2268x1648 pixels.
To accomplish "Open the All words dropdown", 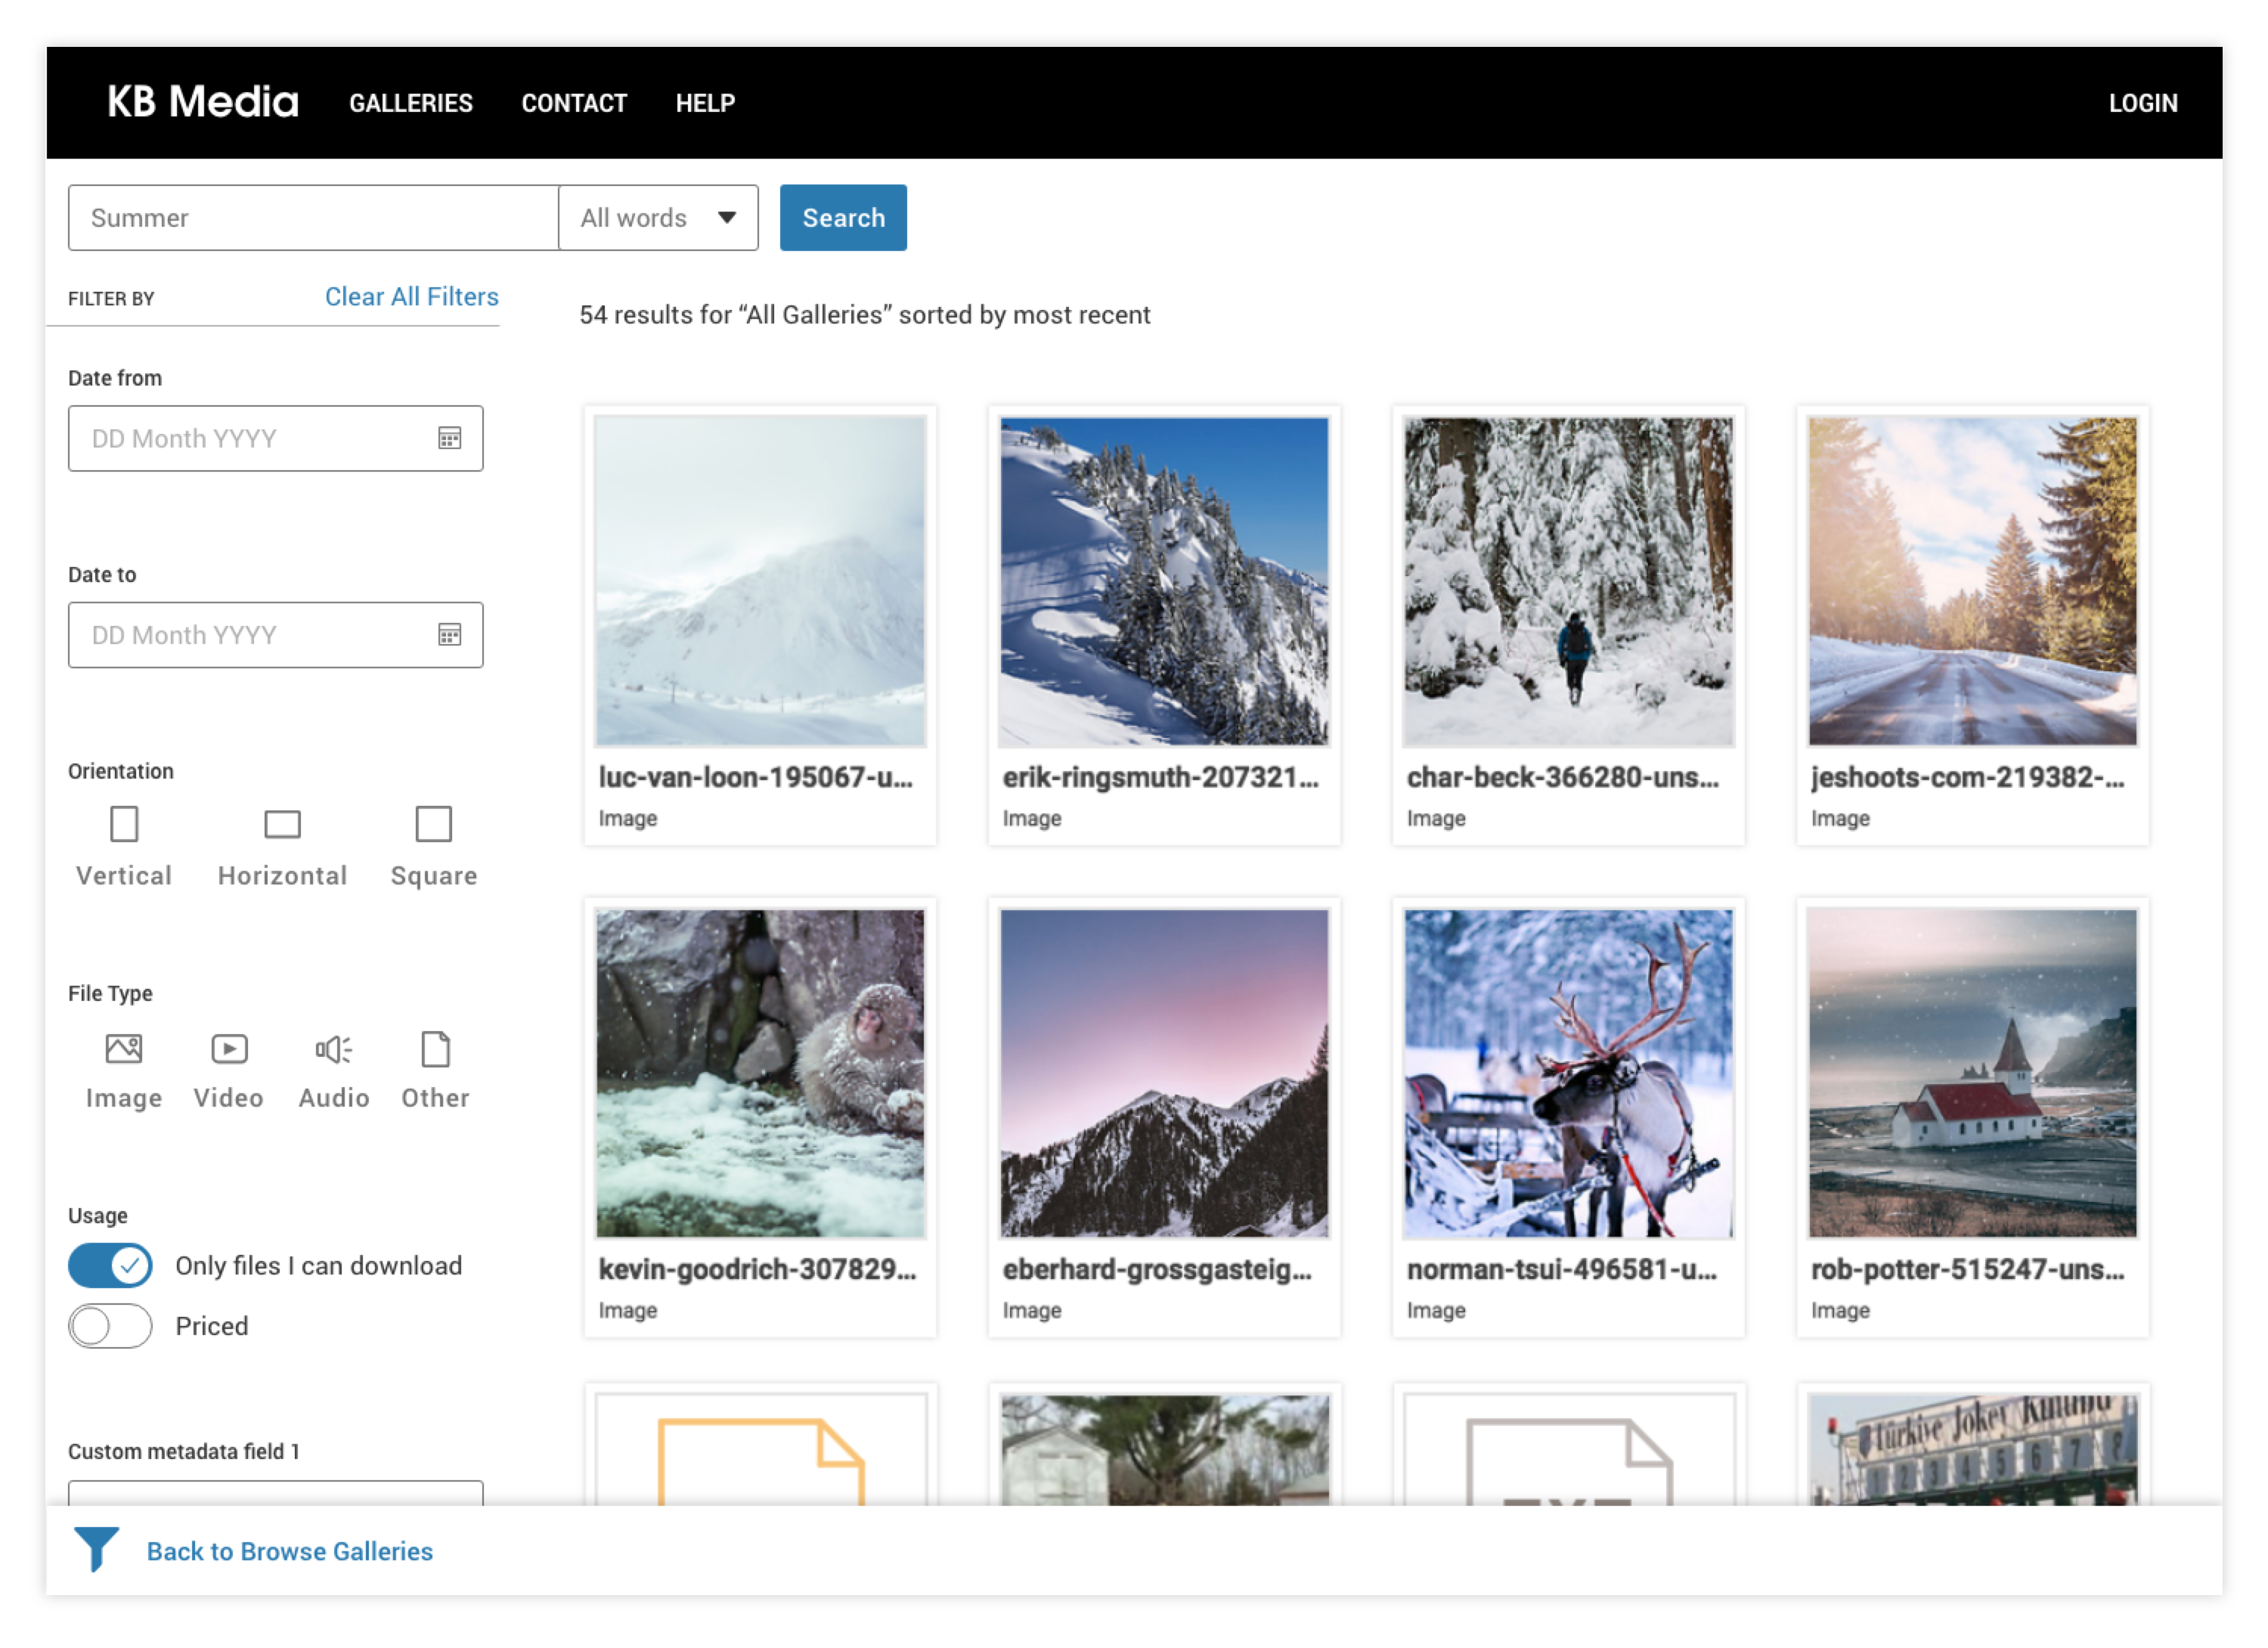I will pyautogui.click(x=658, y=218).
